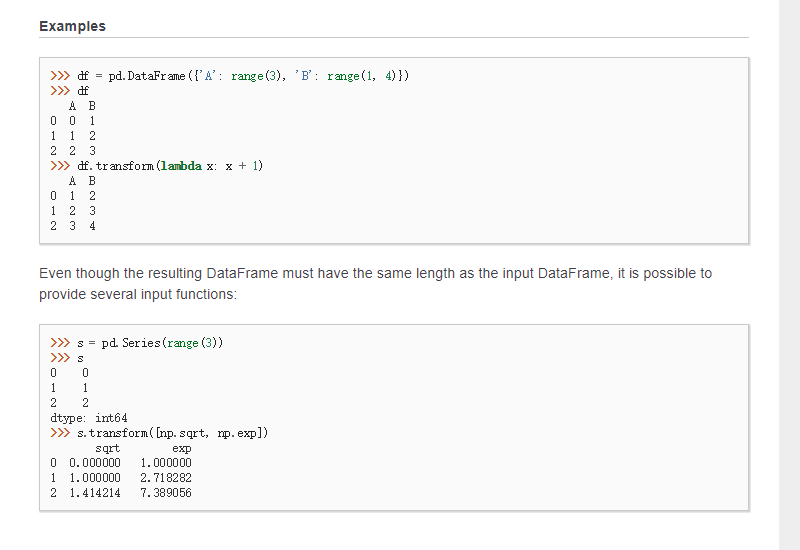
Task: Click the '>>> df' prompt line
Action: click(69, 91)
